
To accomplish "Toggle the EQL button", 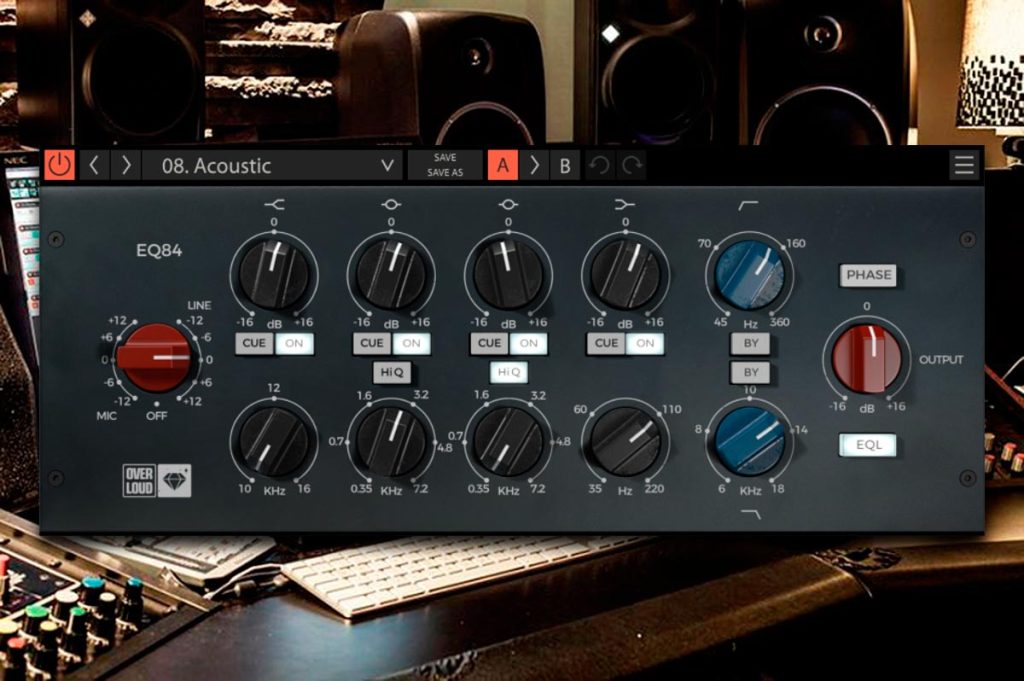I will point(868,445).
